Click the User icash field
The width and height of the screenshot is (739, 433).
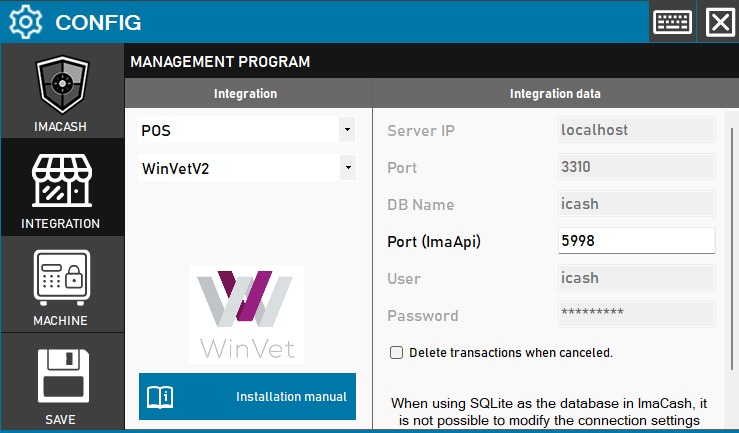click(636, 278)
